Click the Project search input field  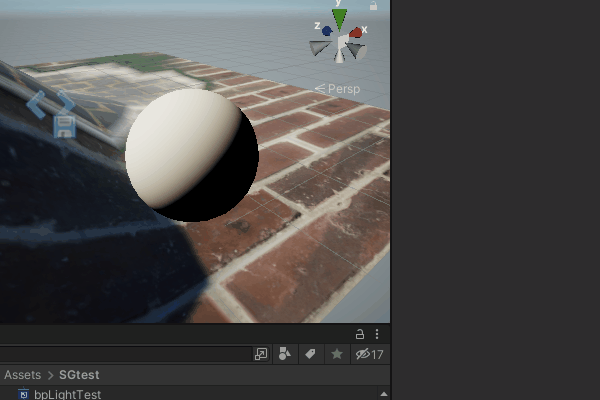[x=126, y=354]
